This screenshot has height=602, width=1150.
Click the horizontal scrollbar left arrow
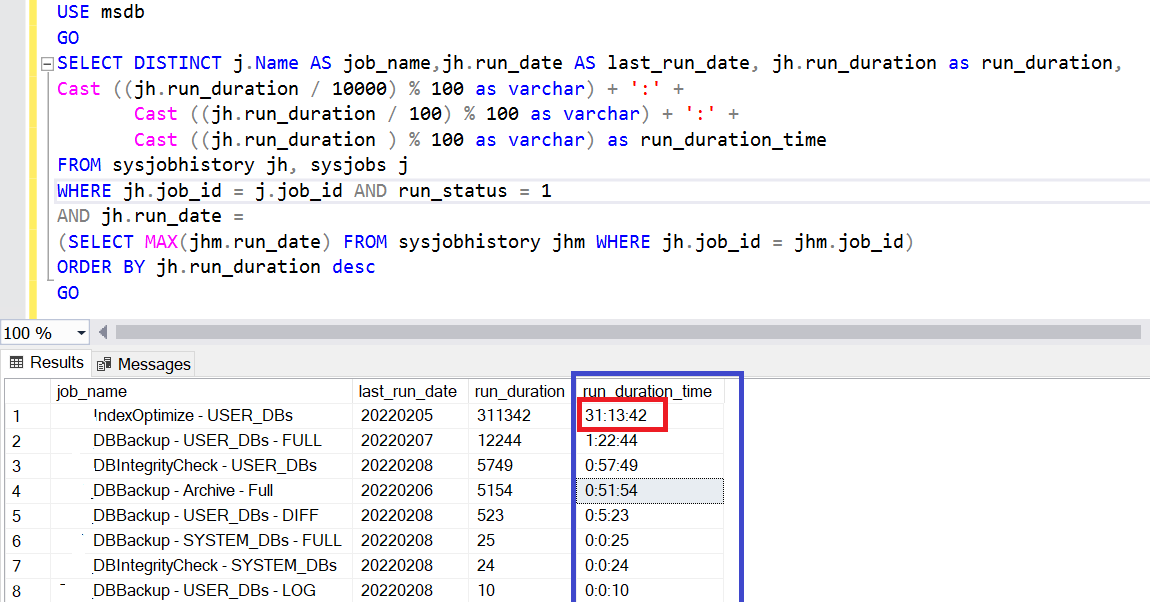pyautogui.click(x=103, y=332)
